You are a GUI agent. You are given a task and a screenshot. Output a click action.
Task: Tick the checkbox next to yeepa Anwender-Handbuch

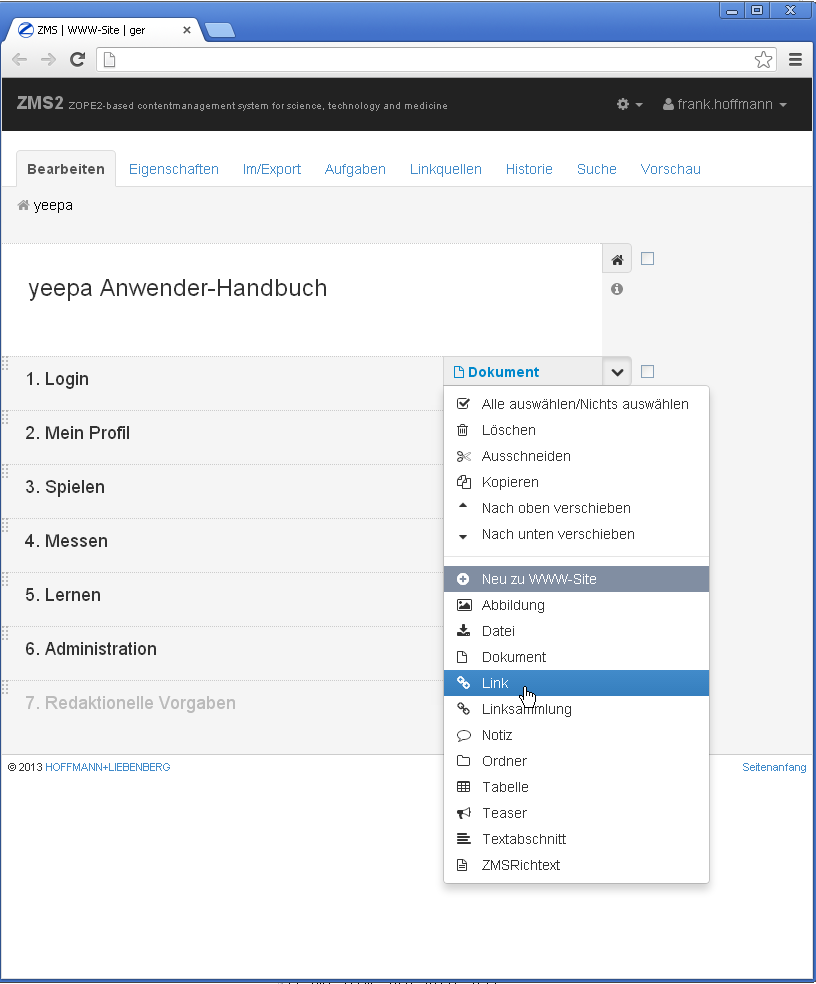click(x=647, y=259)
